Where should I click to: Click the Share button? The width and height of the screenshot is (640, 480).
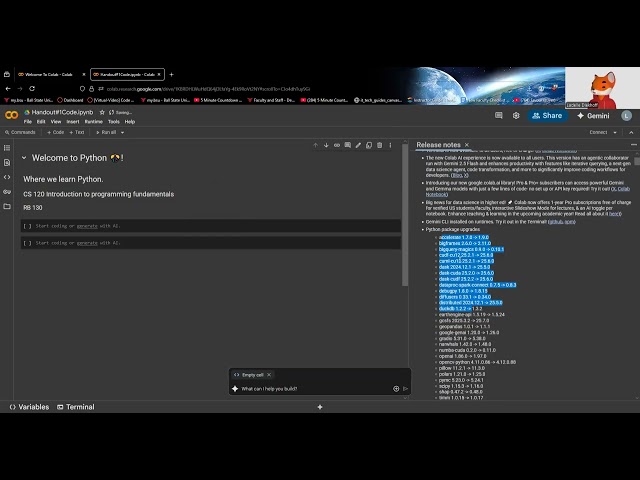coord(547,116)
